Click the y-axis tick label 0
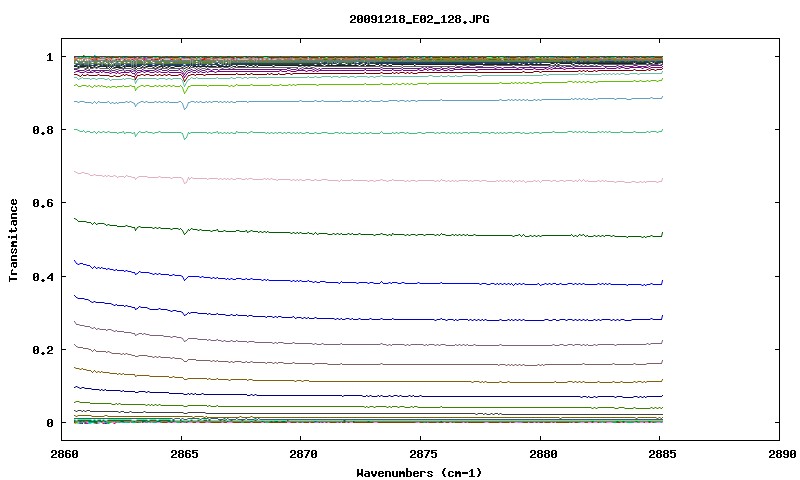 (49, 423)
